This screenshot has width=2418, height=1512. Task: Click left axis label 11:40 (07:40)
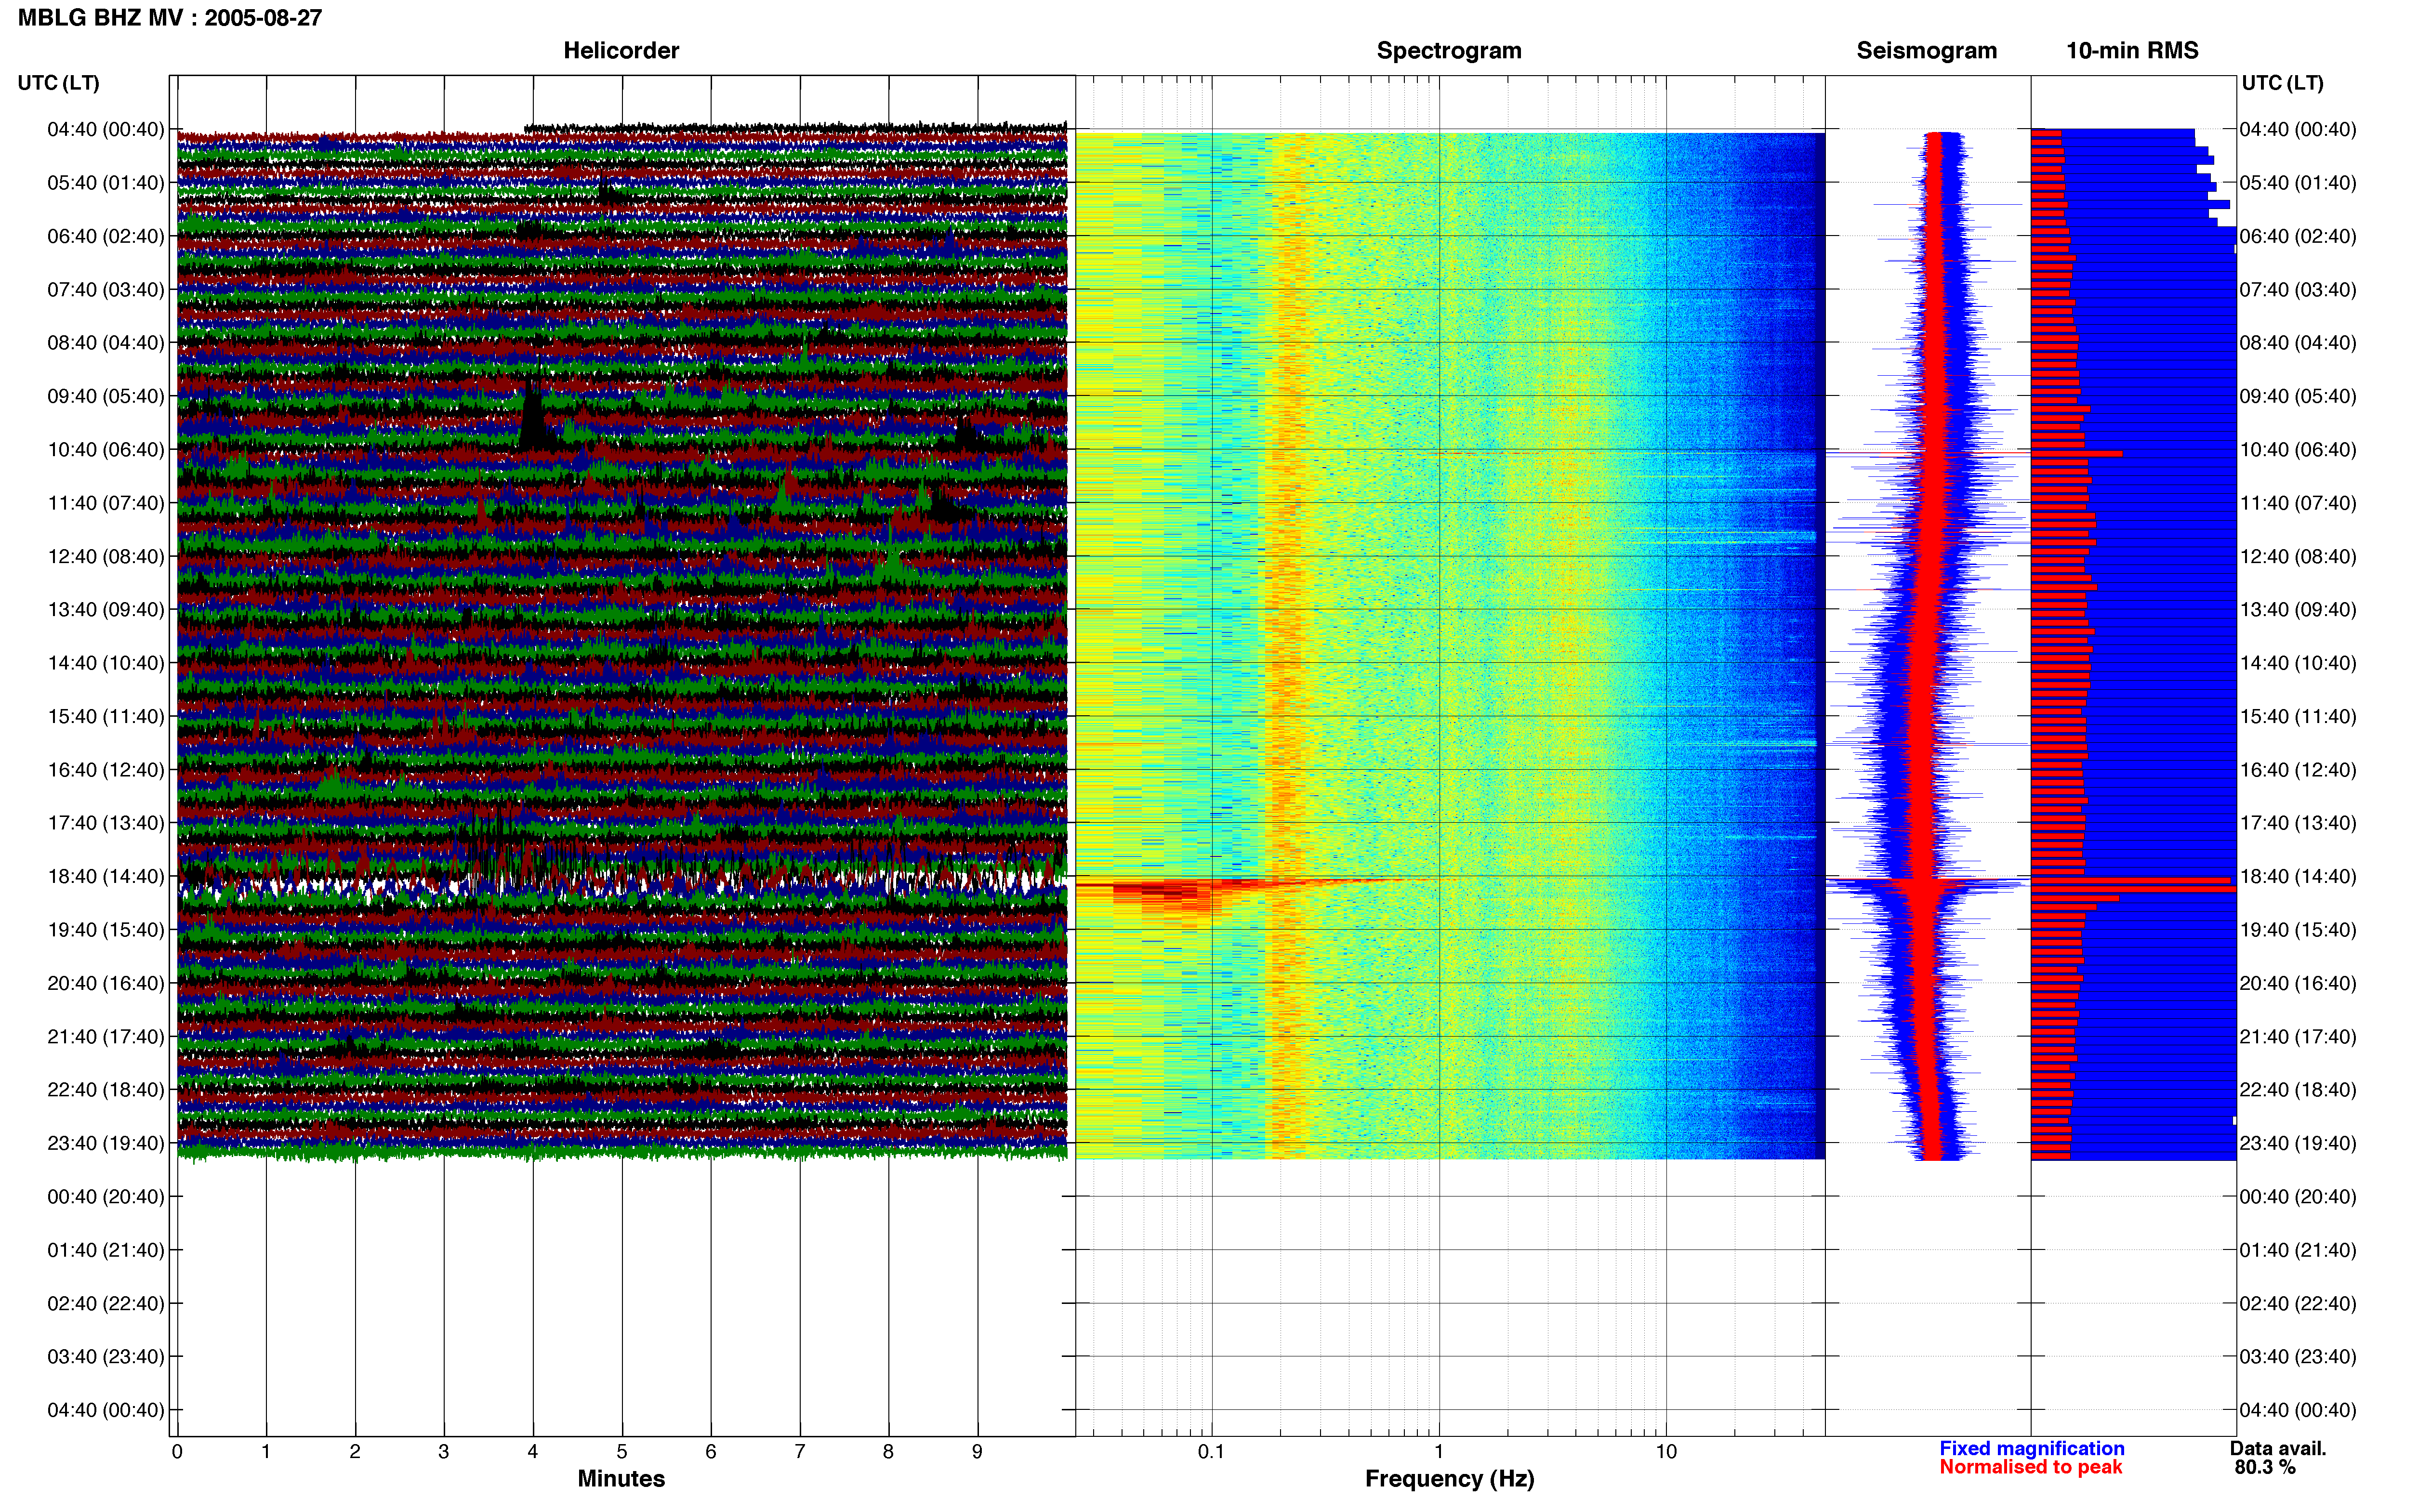click(106, 503)
